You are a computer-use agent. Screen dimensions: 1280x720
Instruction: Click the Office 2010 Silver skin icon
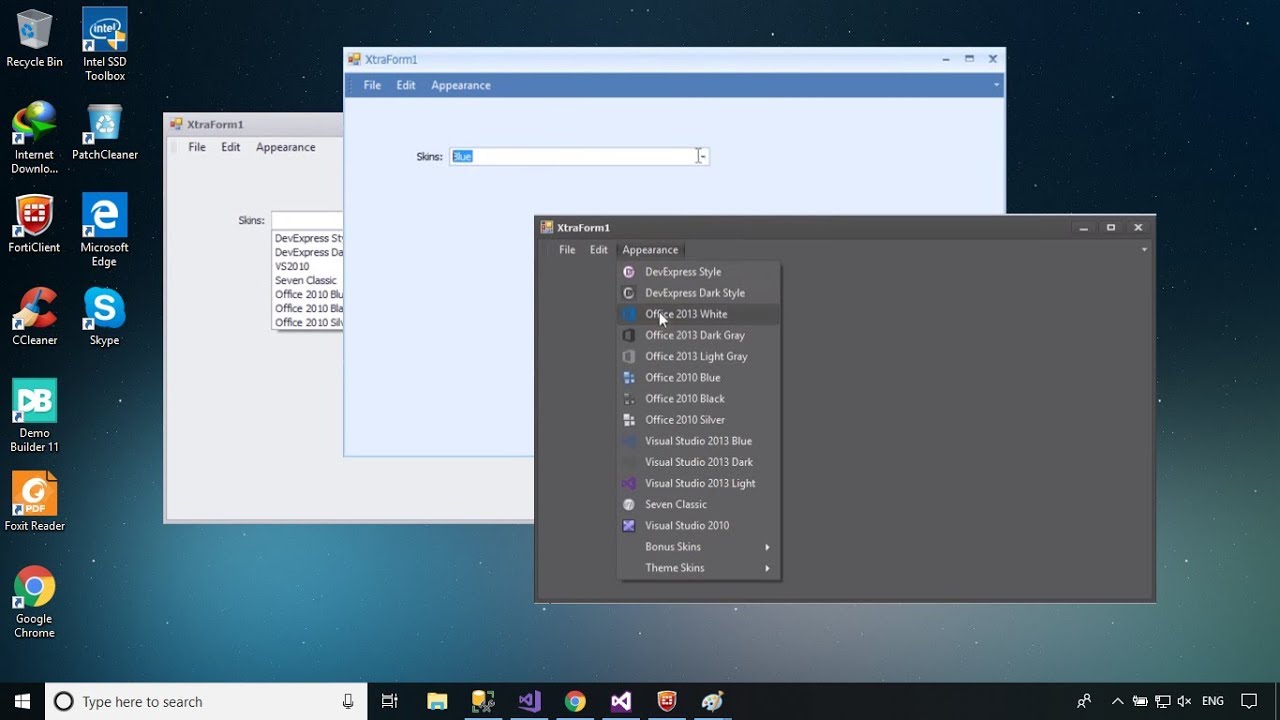629,420
